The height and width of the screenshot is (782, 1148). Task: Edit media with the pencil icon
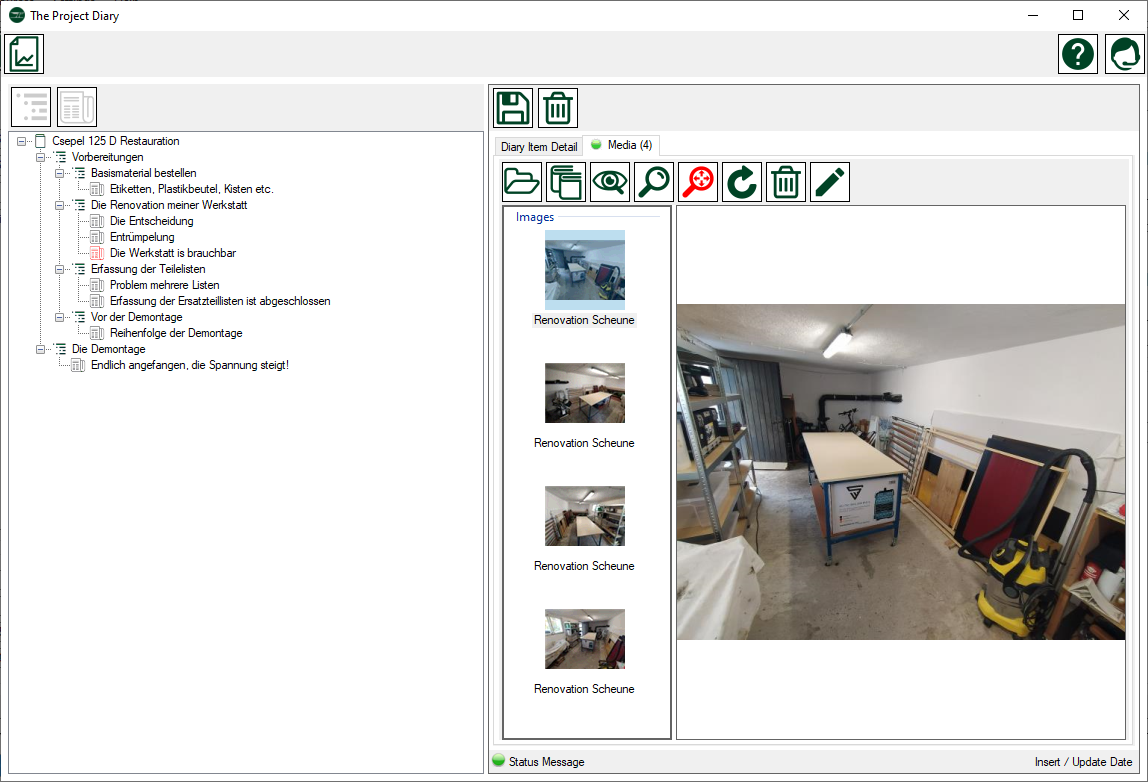(x=830, y=182)
